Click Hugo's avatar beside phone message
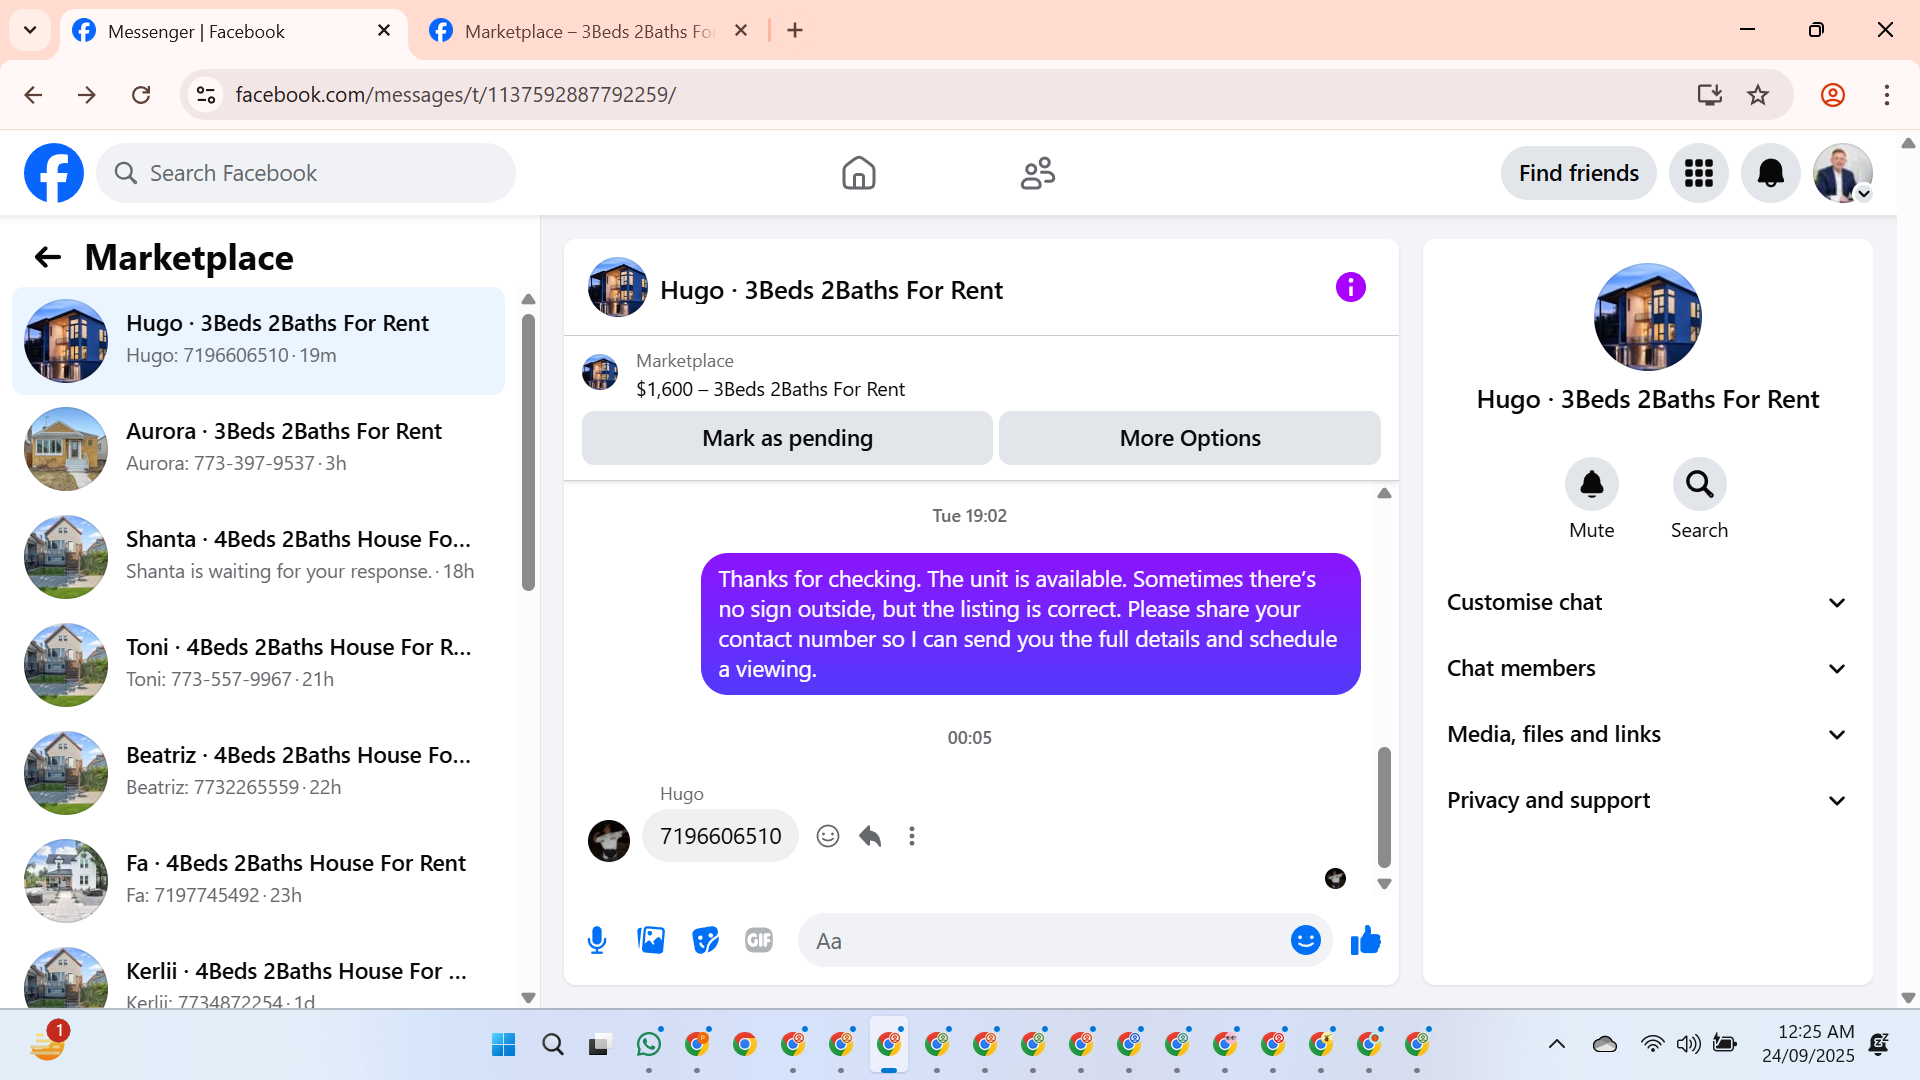 608,840
